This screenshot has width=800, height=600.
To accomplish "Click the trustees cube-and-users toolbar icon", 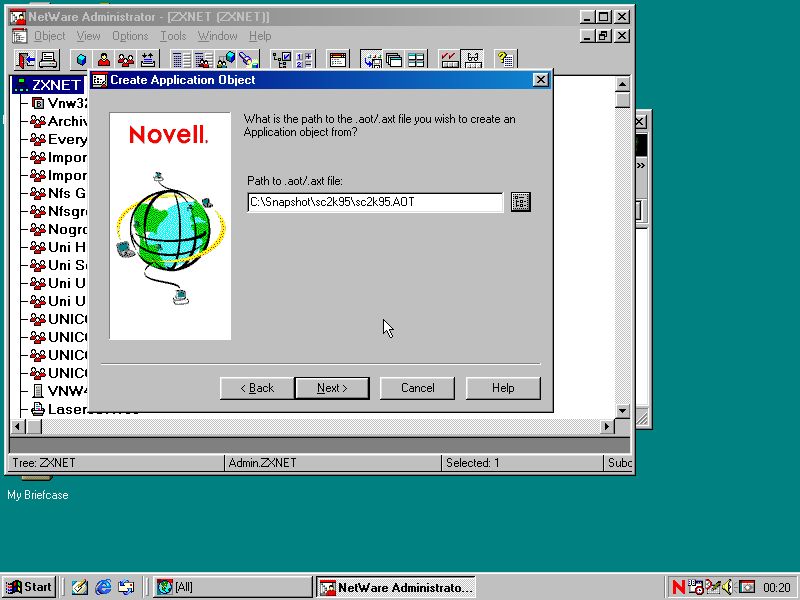I will (226, 60).
